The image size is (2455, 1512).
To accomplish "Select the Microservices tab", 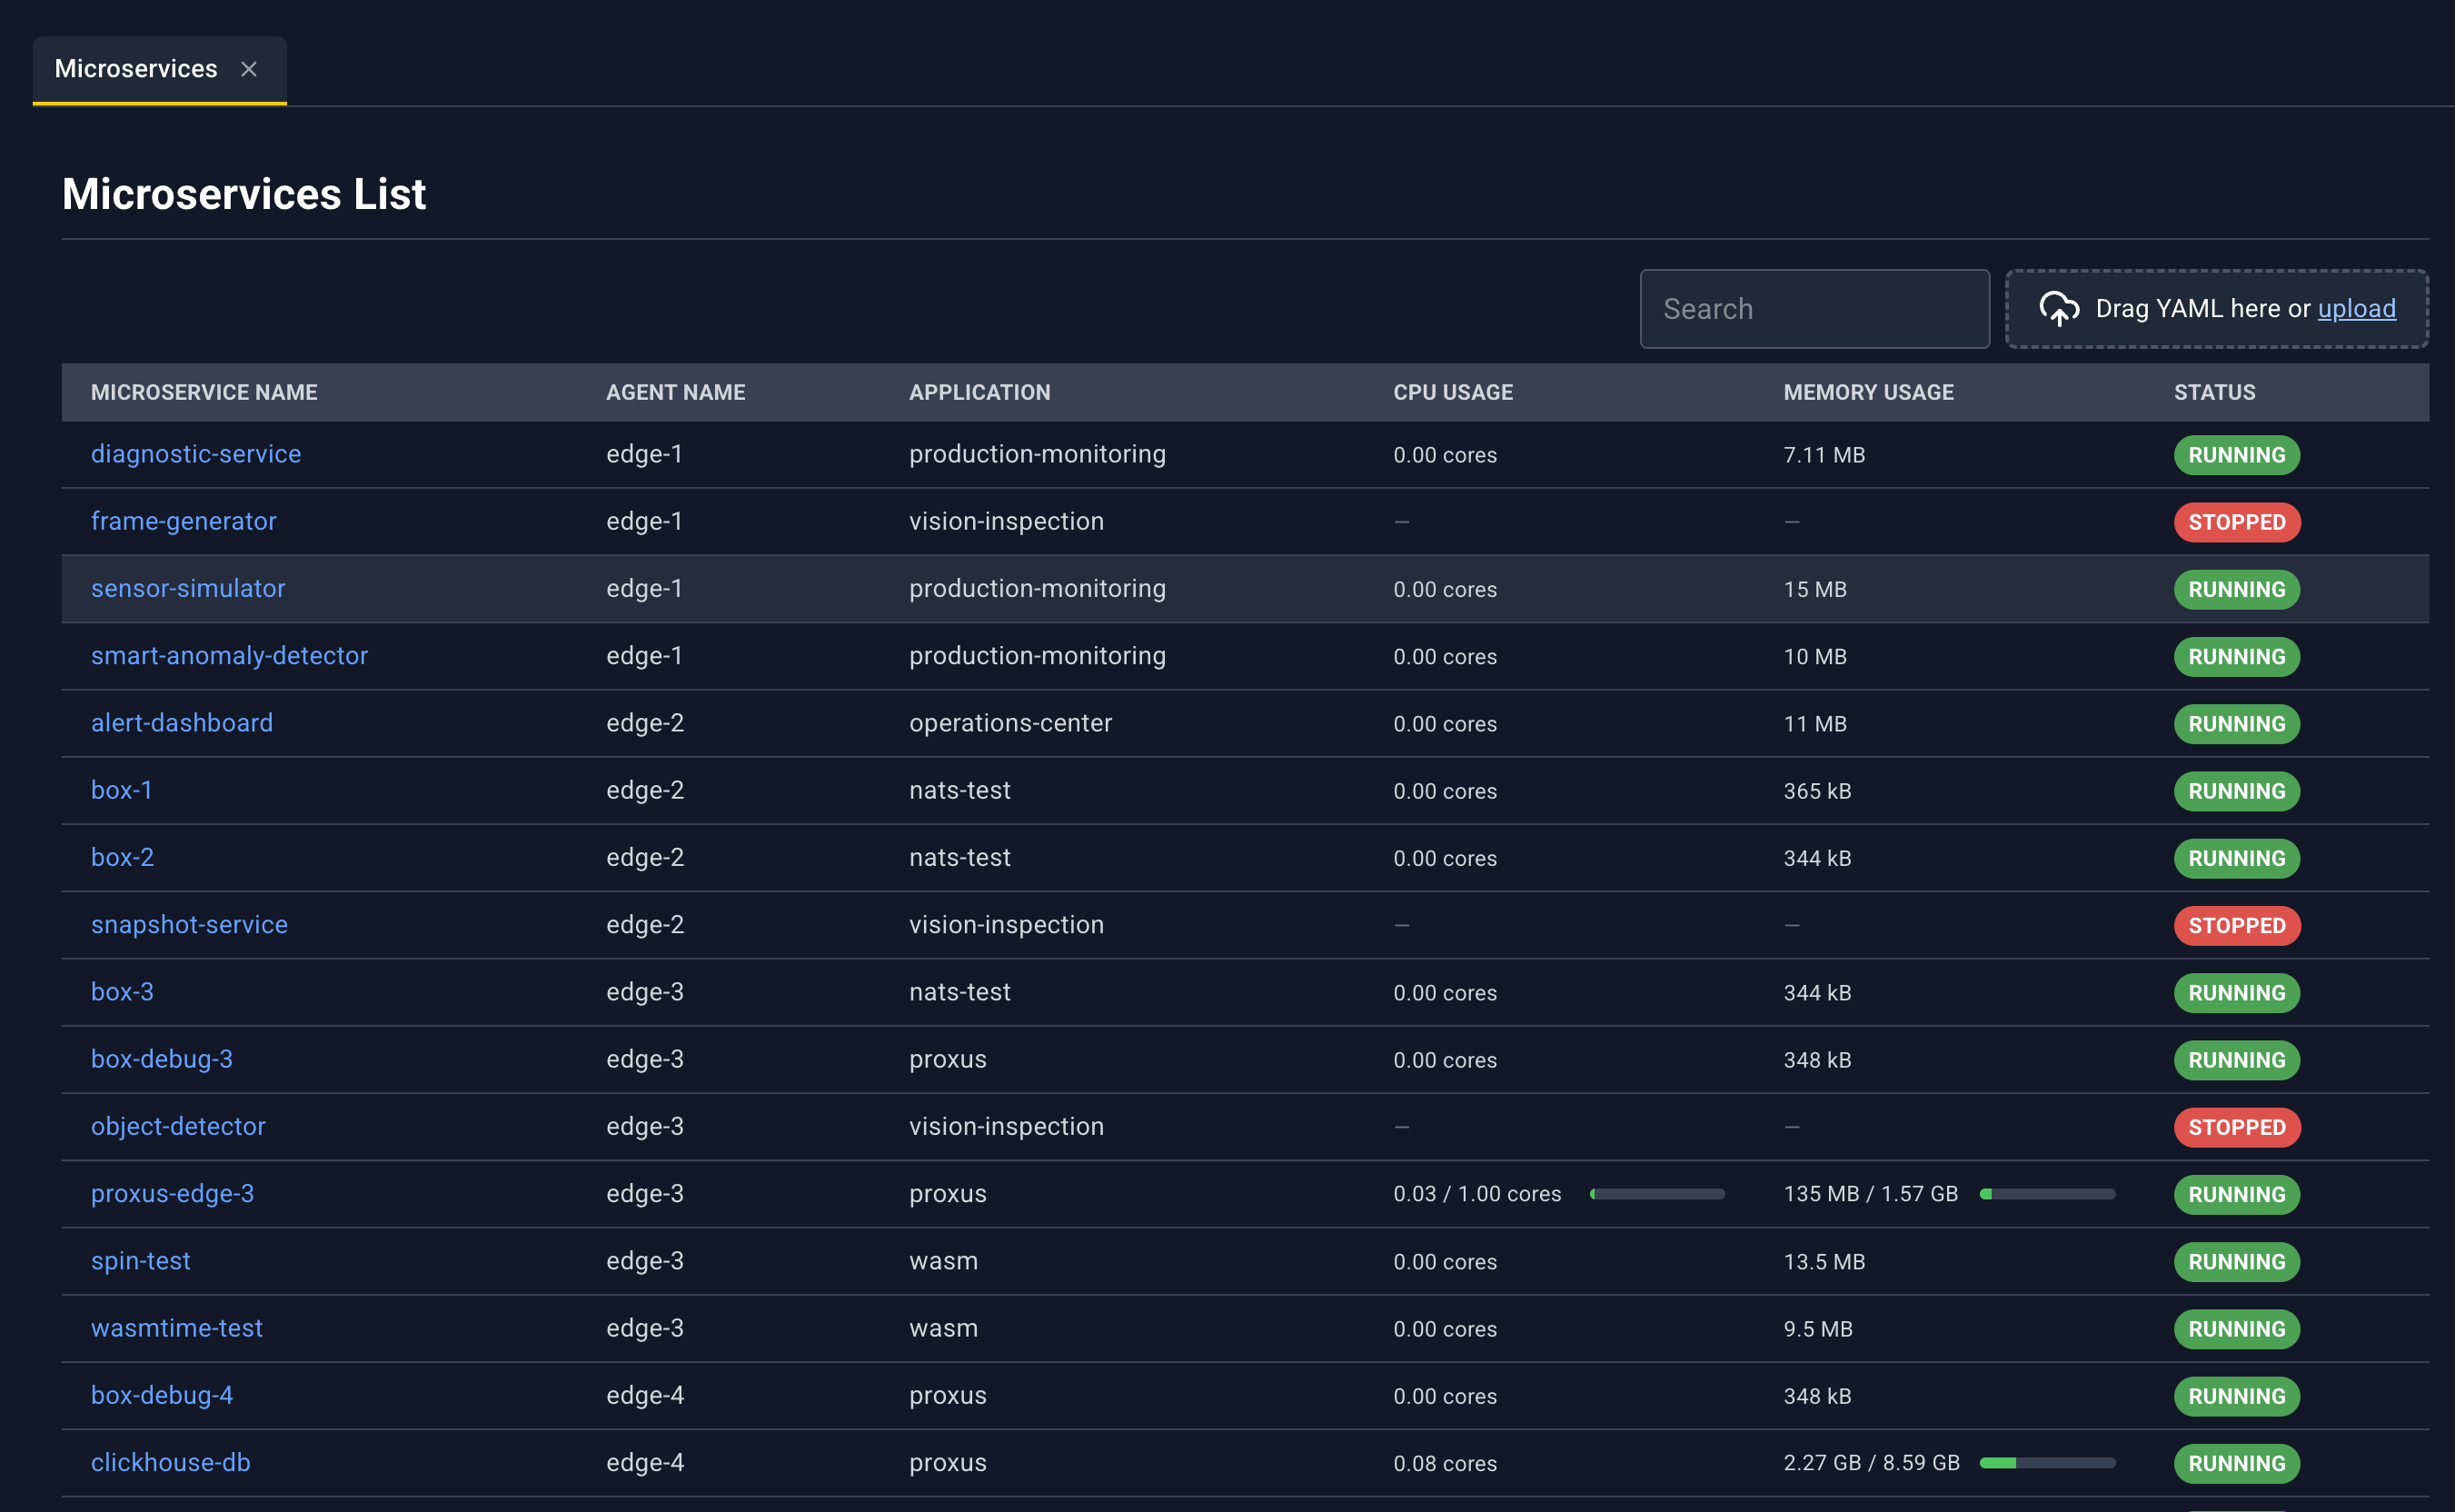I will pos(159,70).
